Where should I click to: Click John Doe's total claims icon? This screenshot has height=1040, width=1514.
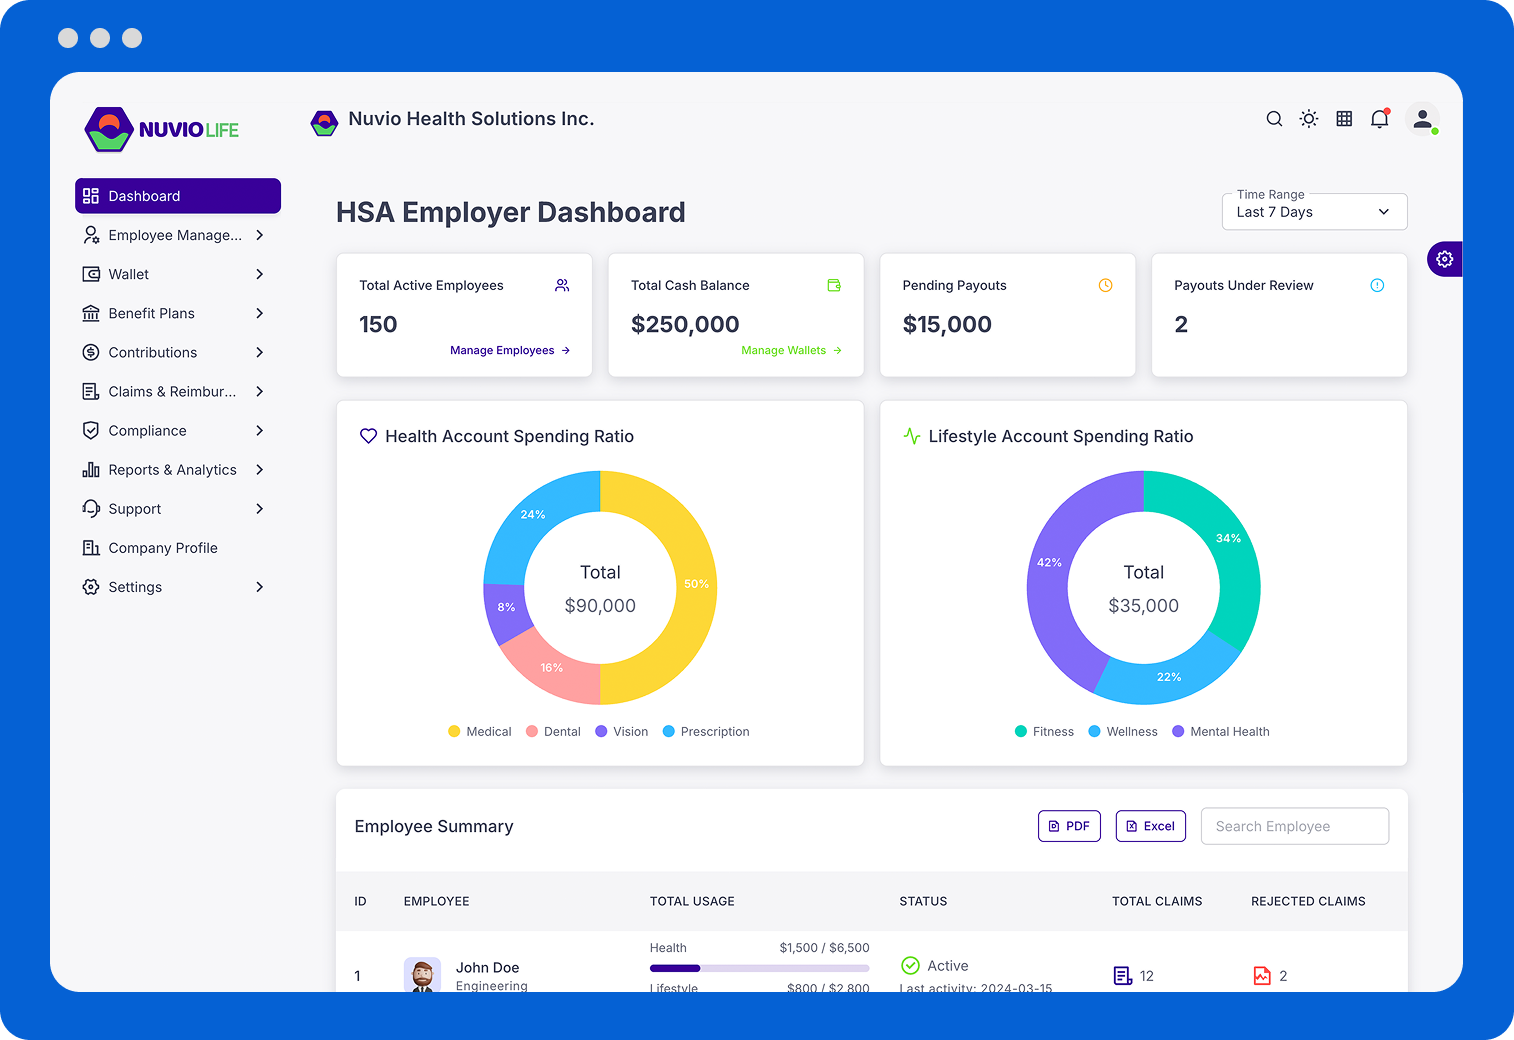click(x=1123, y=976)
